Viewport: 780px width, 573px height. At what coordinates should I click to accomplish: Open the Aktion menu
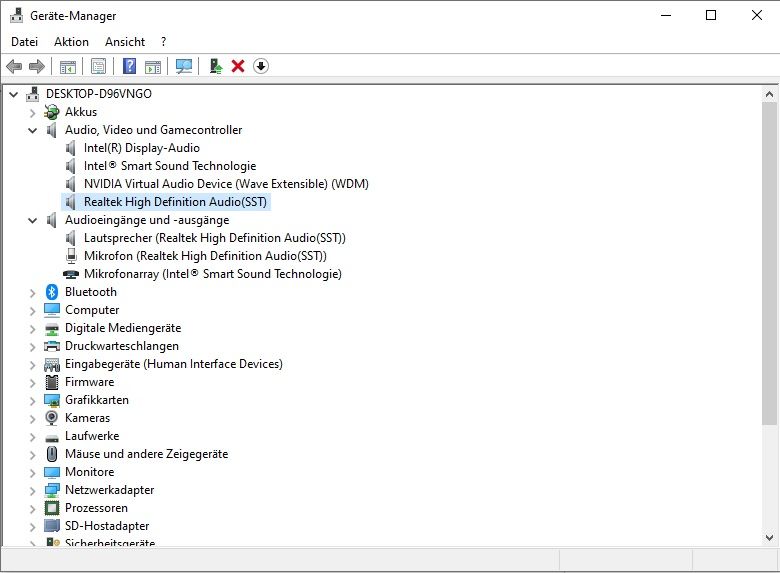click(x=71, y=42)
